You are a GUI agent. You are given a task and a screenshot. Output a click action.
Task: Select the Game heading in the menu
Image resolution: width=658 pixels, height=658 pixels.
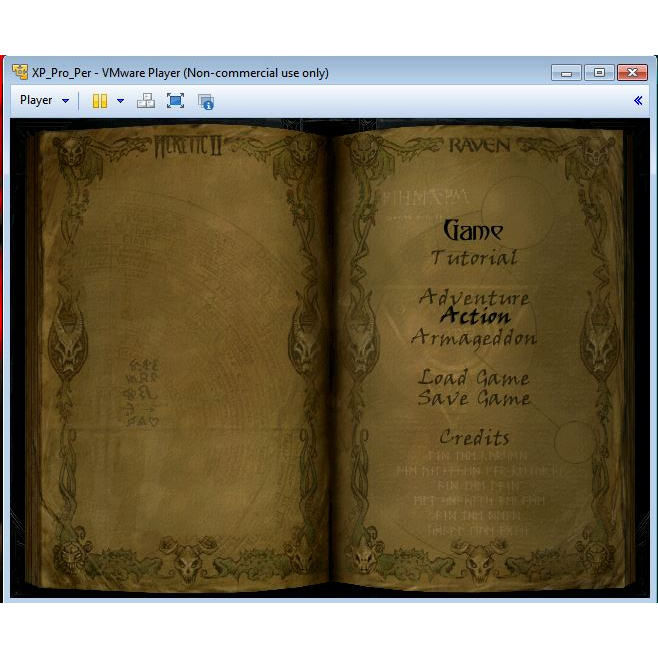point(473,231)
